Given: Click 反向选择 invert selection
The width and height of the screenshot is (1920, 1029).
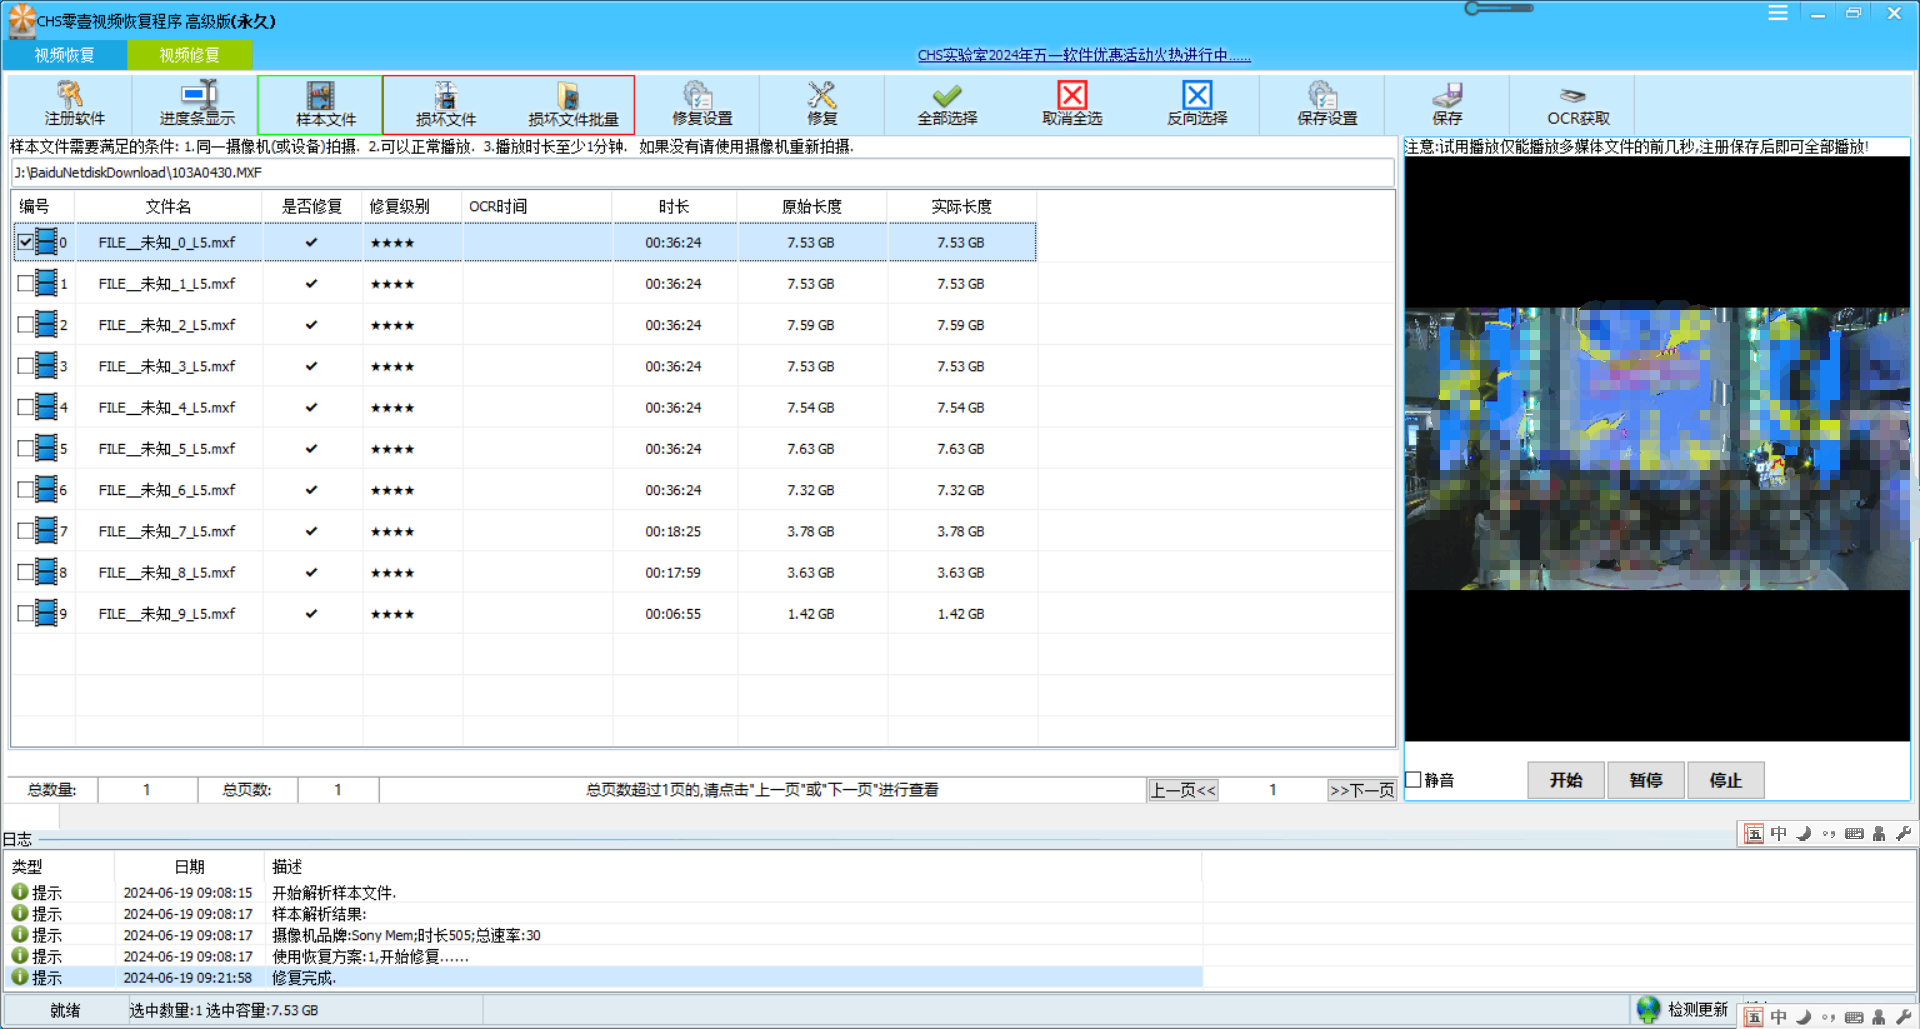Looking at the screenshot, I should click(1197, 104).
